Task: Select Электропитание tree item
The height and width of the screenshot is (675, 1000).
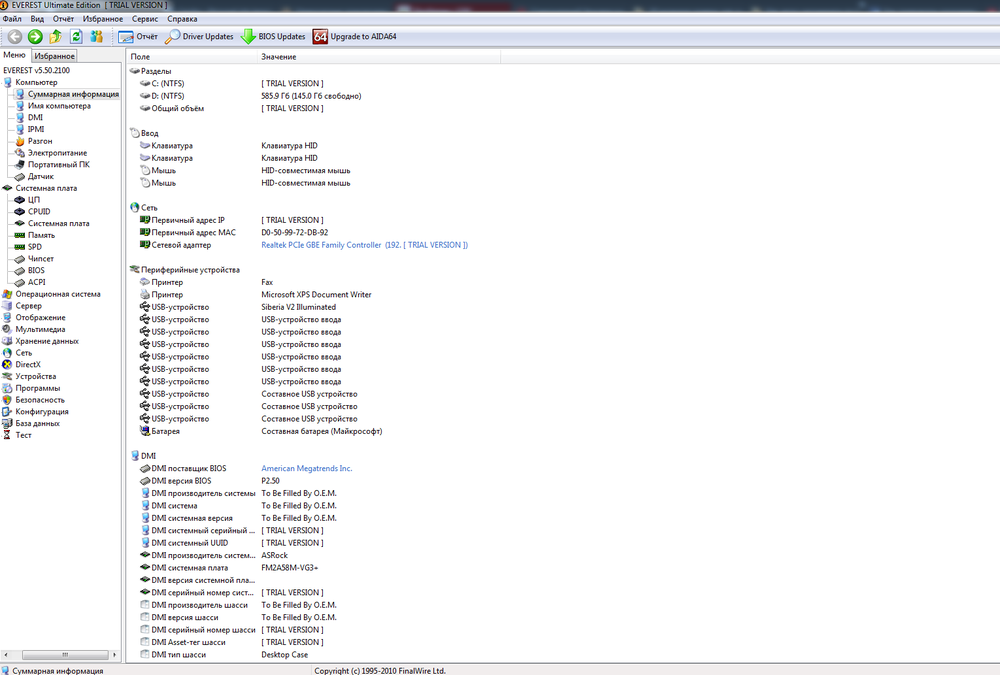Action: 57,153
